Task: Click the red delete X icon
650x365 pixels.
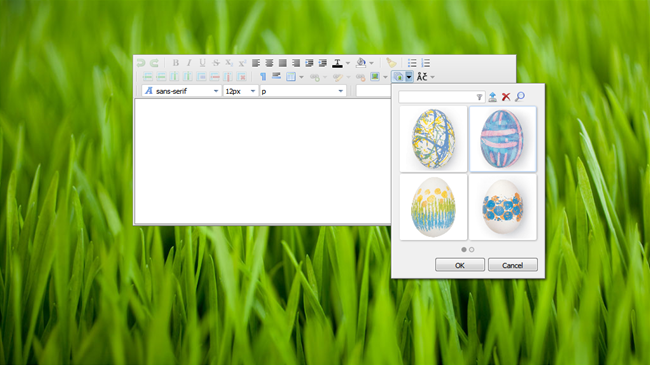Action: point(506,97)
